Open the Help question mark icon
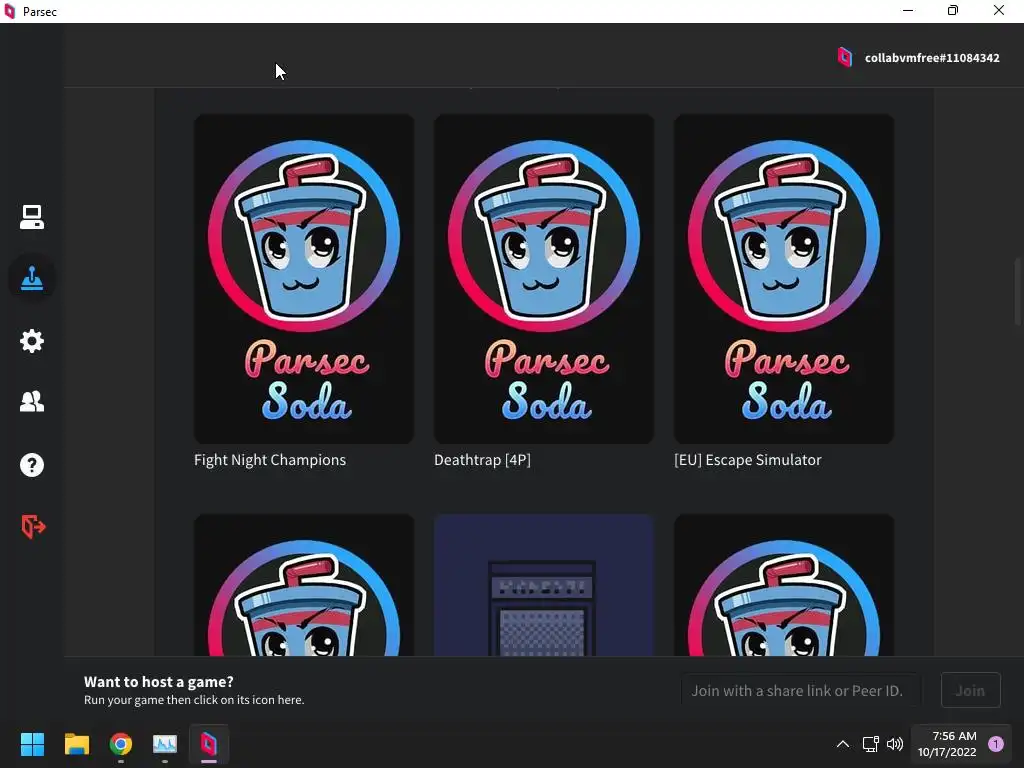This screenshot has width=1024, height=768. pos(31,465)
